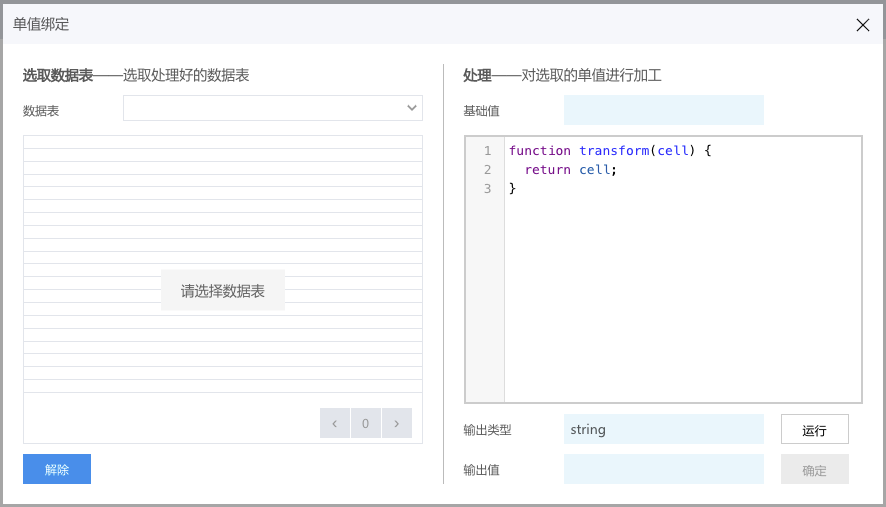Open the 数据表 dropdown
This screenshot has width=886, height=507.
click(x=273, y=108)
